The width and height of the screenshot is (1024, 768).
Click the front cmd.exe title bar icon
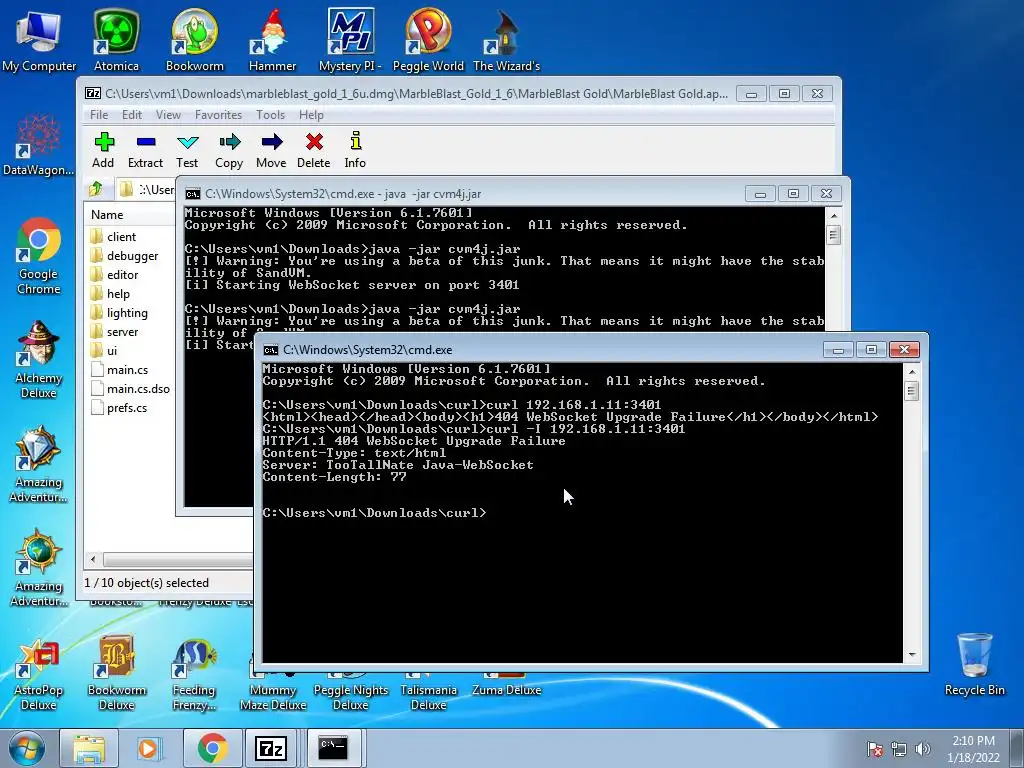click(270, 350)
